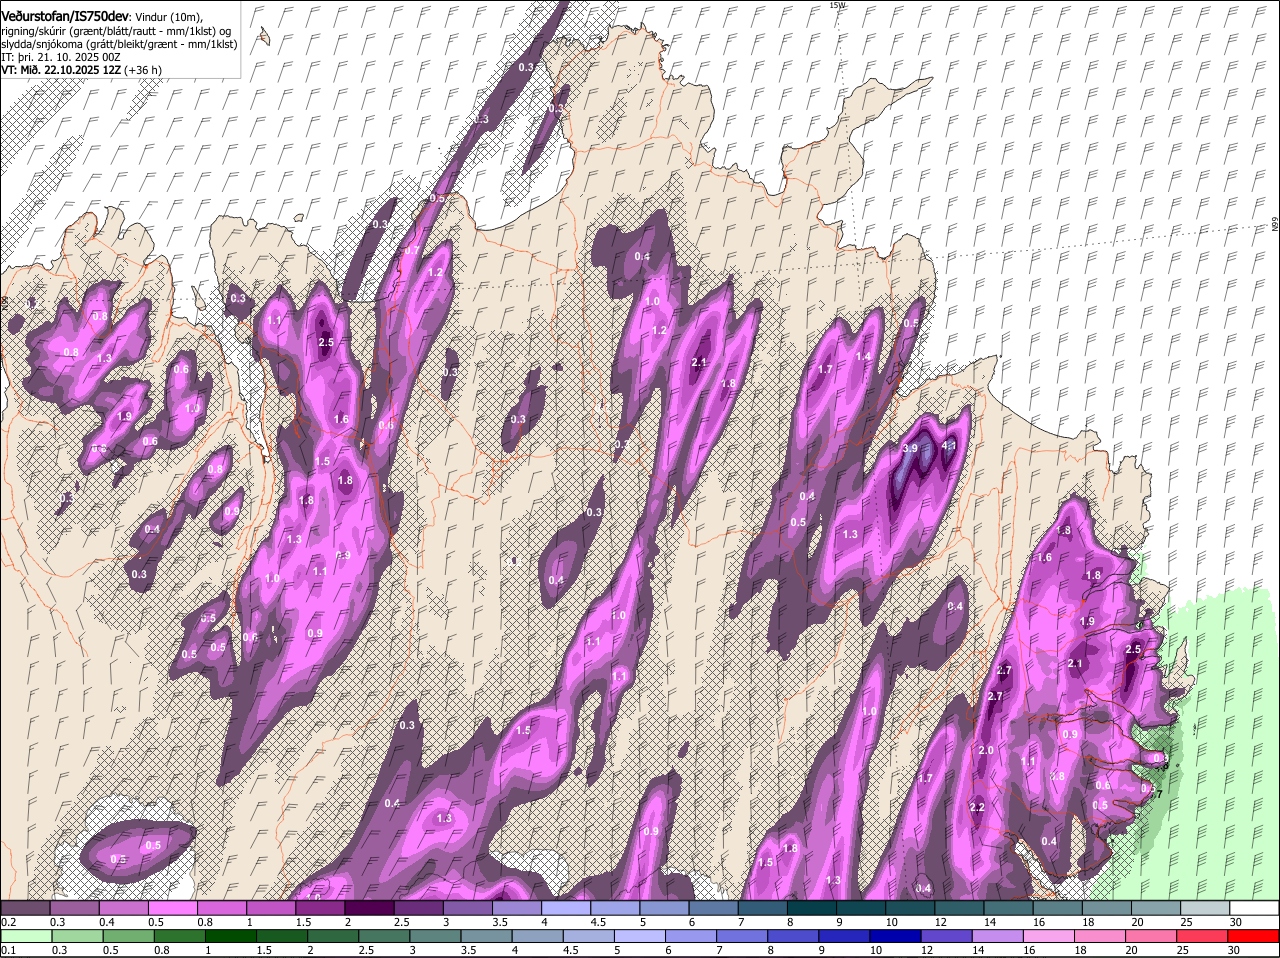1280x958 pixels.
Task: Click the "15W" longitude label
Action: [837, 5]
